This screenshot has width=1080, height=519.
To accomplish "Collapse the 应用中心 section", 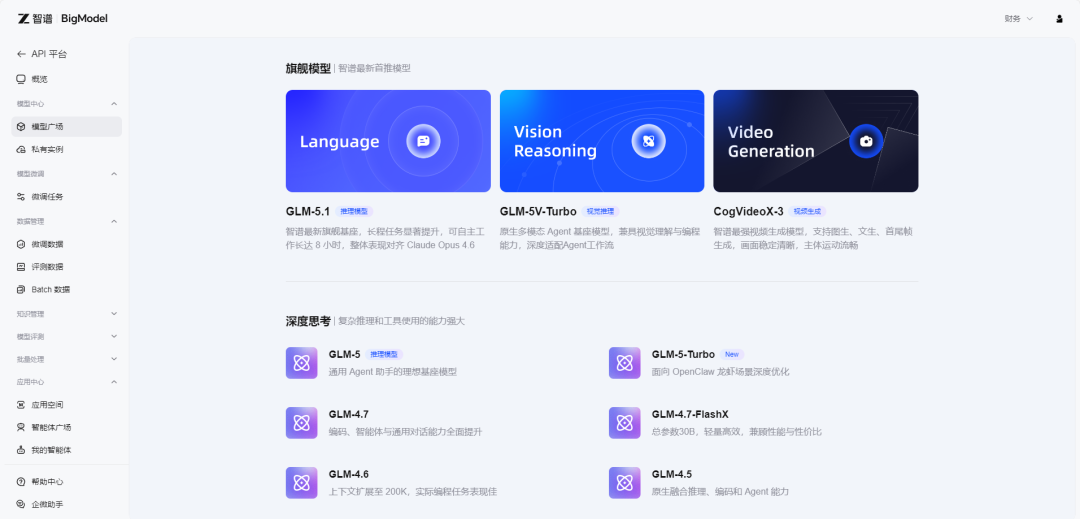I will click(x=114, y=381).
